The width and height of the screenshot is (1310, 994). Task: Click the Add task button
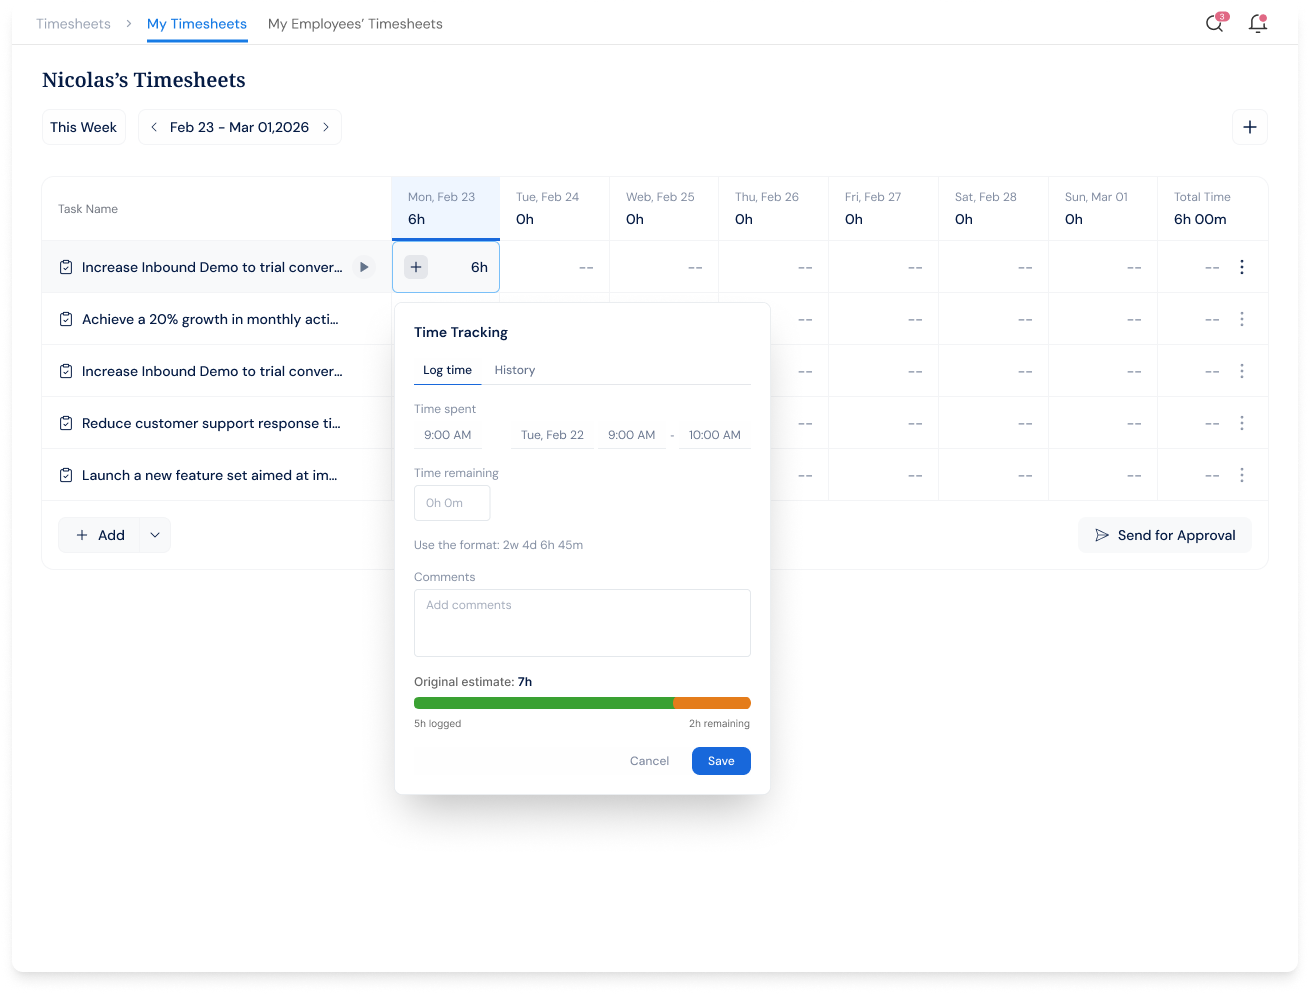(x=100, y=535)
